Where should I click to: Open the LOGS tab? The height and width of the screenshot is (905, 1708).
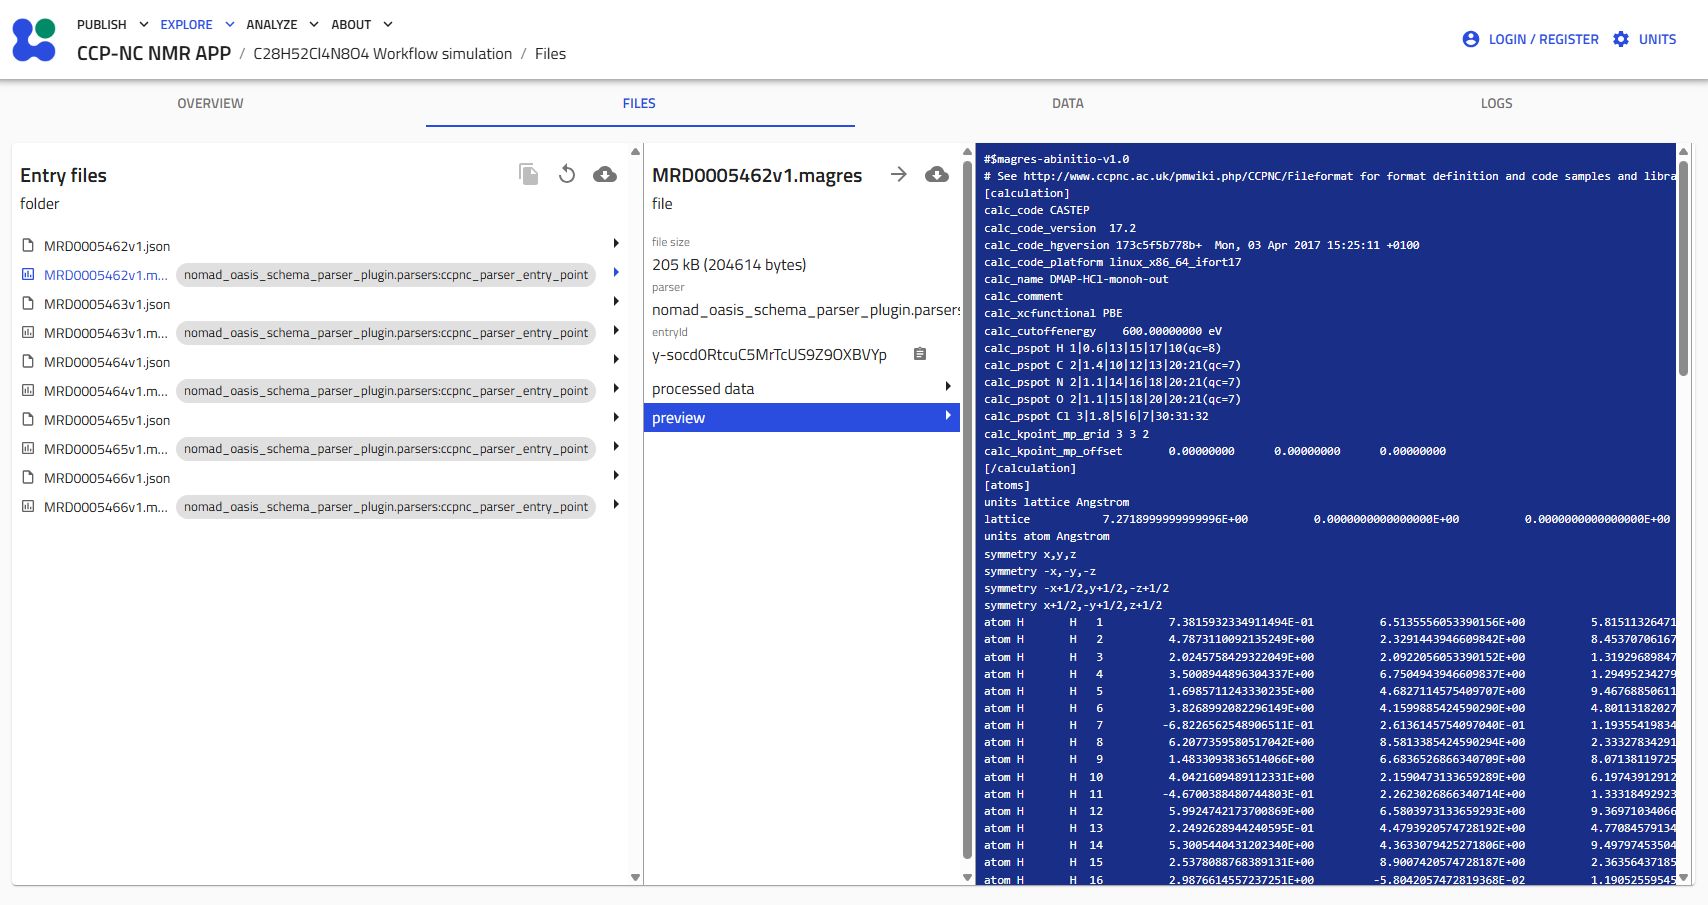coord(1496,103)
